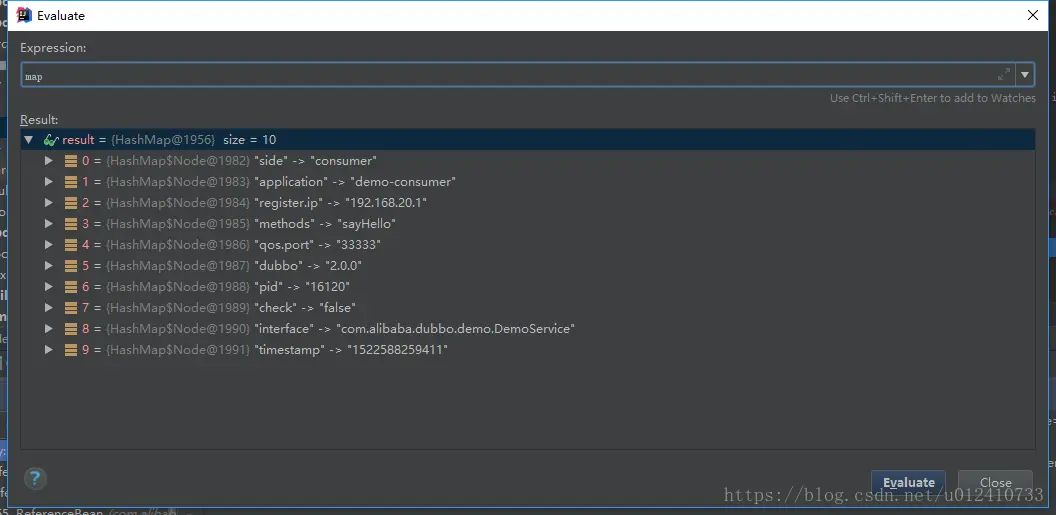The image size is (1056, 515).
Task: Click the {HashMap@1956} result type text
Action: pos(163,140)
